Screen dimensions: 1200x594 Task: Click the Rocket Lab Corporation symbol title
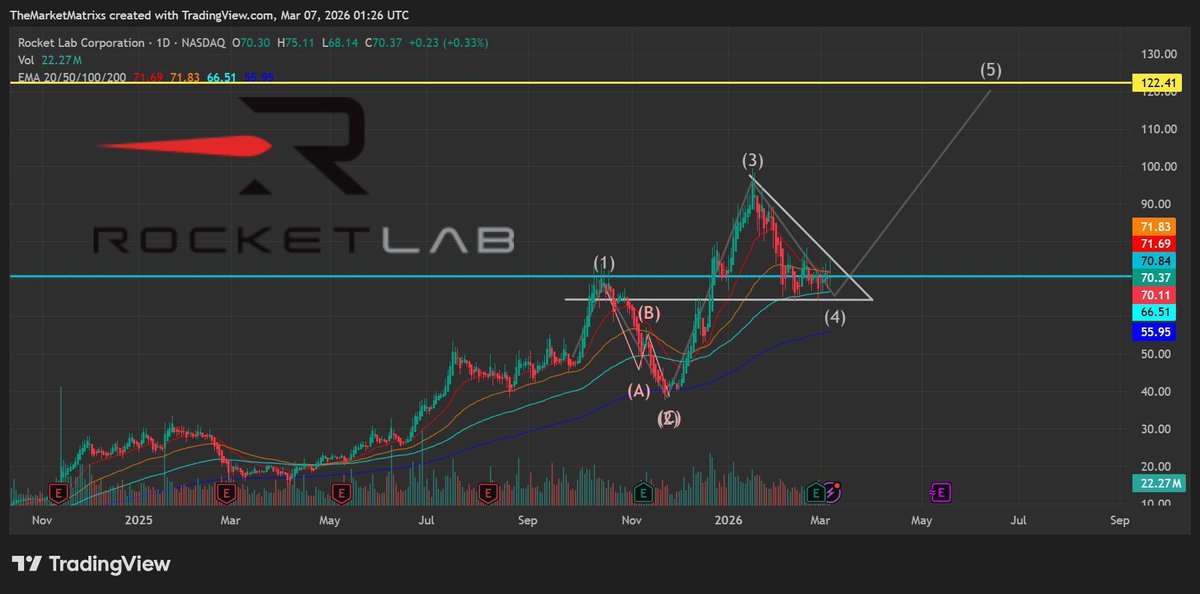[80, 44]
